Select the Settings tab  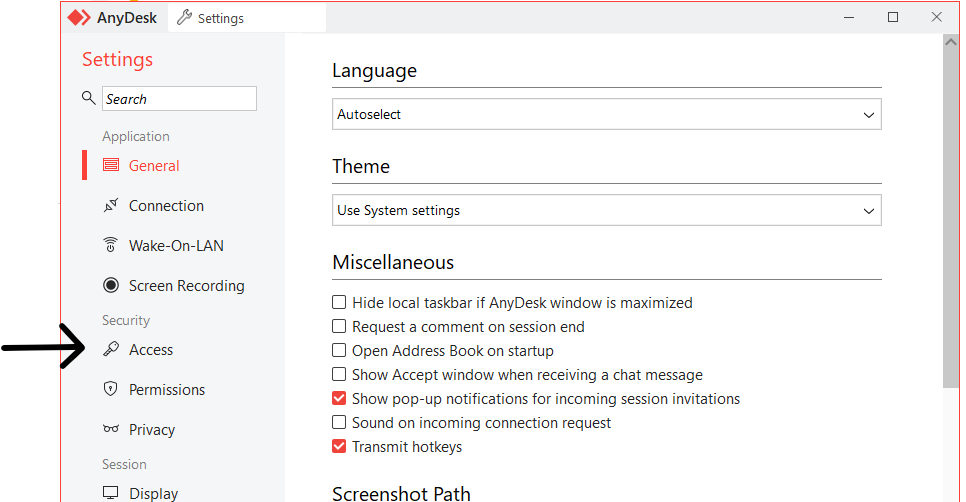[x=246, y=18]
